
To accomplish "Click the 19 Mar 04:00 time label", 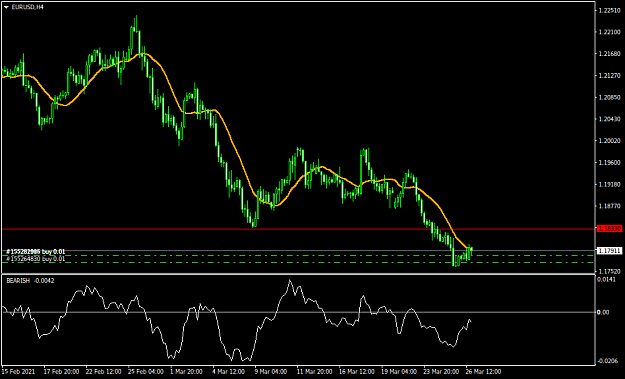I will coord(399,372).
